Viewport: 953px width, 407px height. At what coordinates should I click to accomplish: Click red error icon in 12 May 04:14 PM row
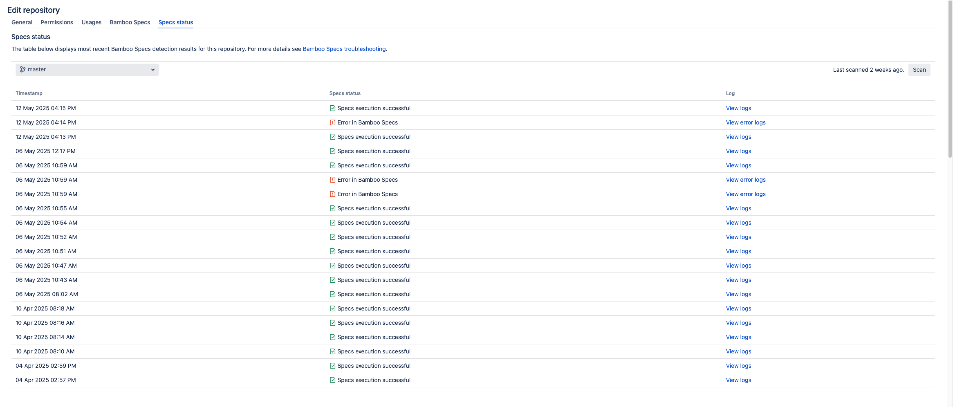[332, 123]
